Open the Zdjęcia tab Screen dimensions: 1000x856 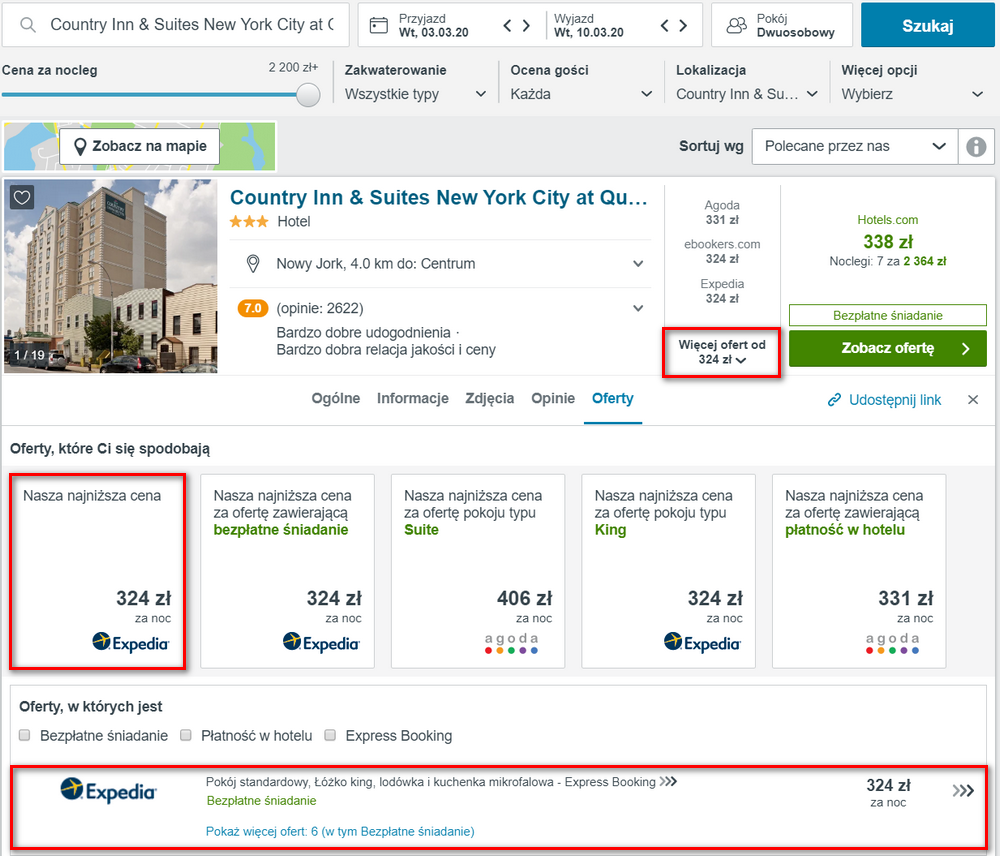(x=489, y=399)
